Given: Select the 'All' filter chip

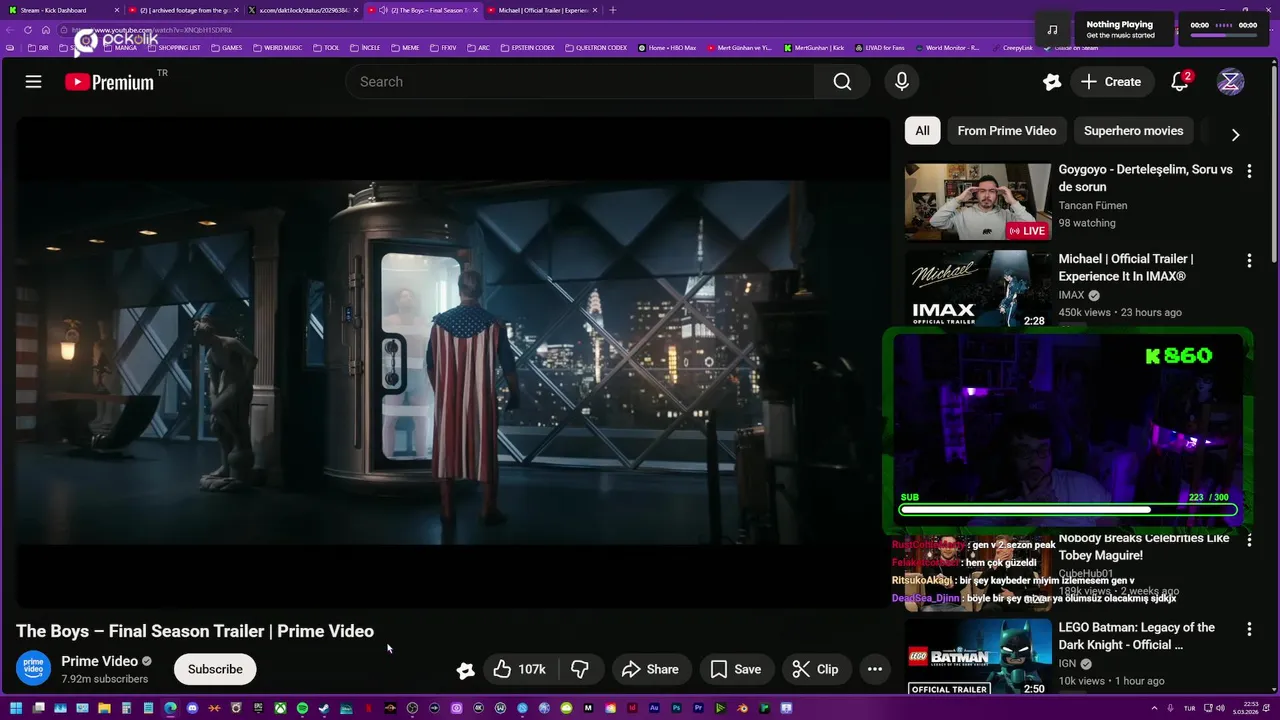Looking at the screenshot, I should pyautogui.click(x=922, y=131).
